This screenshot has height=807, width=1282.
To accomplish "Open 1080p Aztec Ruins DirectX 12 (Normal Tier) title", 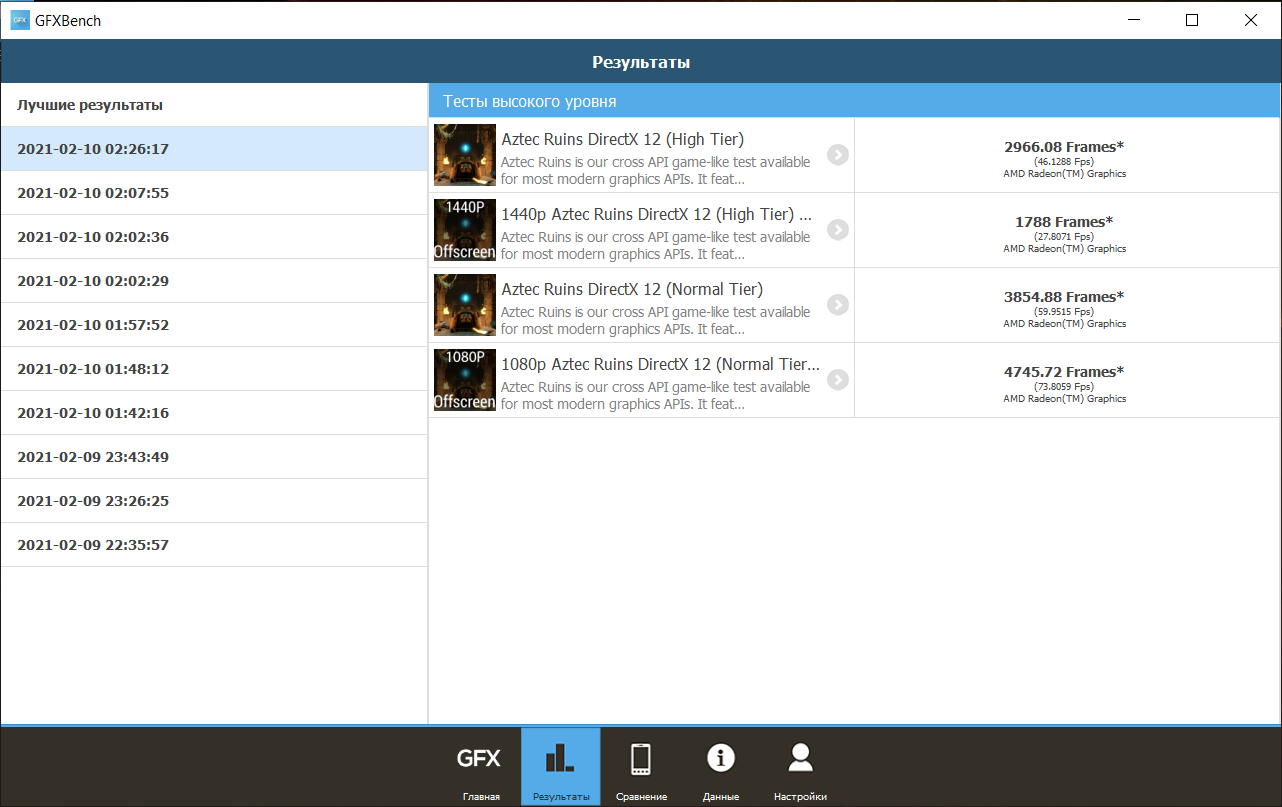I will pyautogui.click(x=660, y=365).
